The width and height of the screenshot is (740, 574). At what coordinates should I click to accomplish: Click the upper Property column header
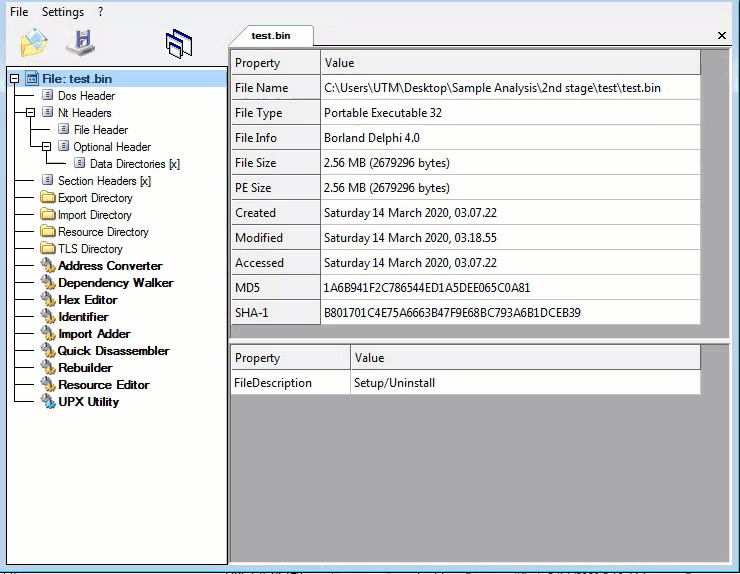276,63
